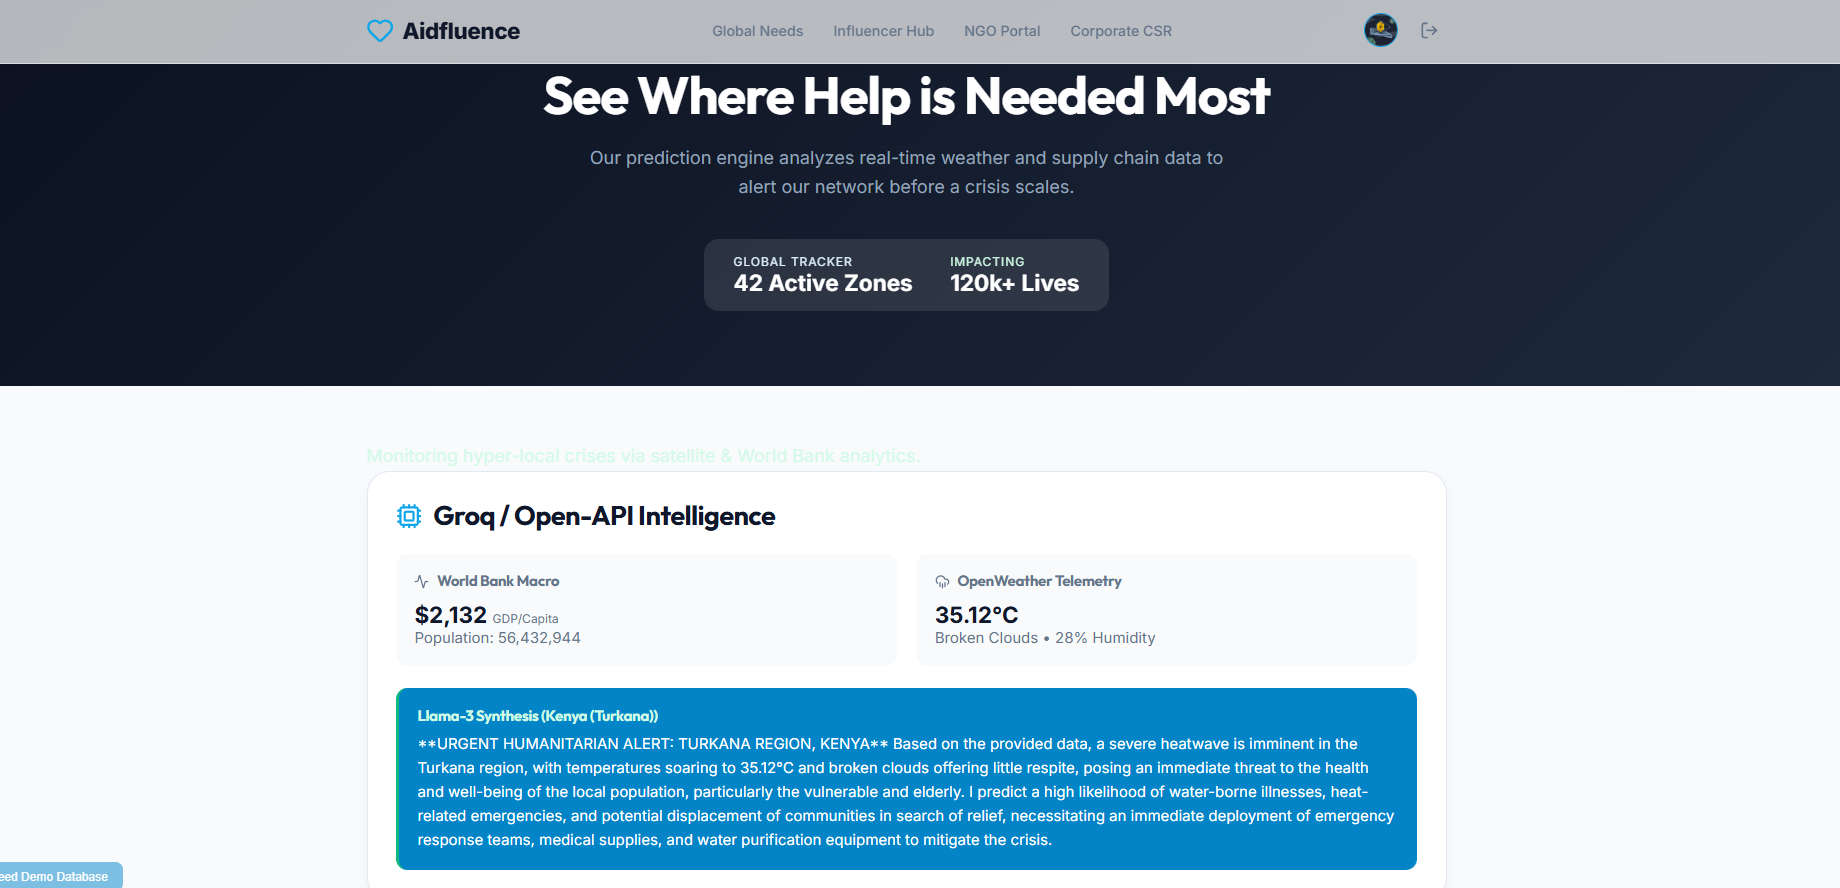Click Llama-3 Synthesis (Kenya (Turkana)) title
This screenshot has width=1840, height=888.
point(538,716)
